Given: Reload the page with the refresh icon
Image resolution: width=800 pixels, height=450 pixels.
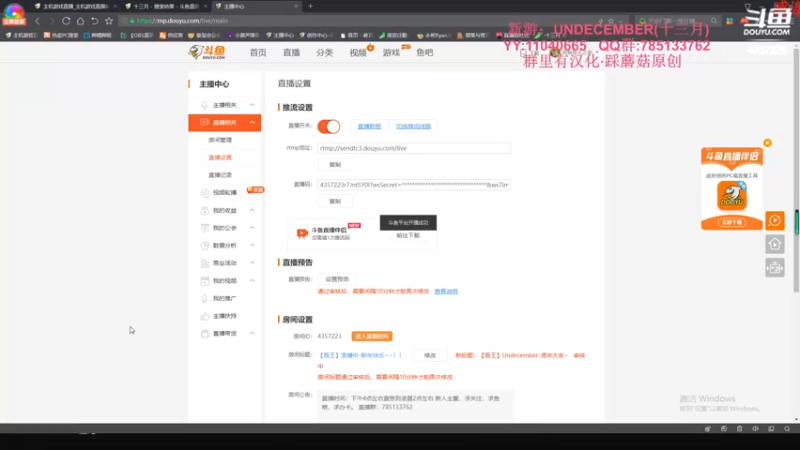Looking at the screenshot, I should pos(66,21).
